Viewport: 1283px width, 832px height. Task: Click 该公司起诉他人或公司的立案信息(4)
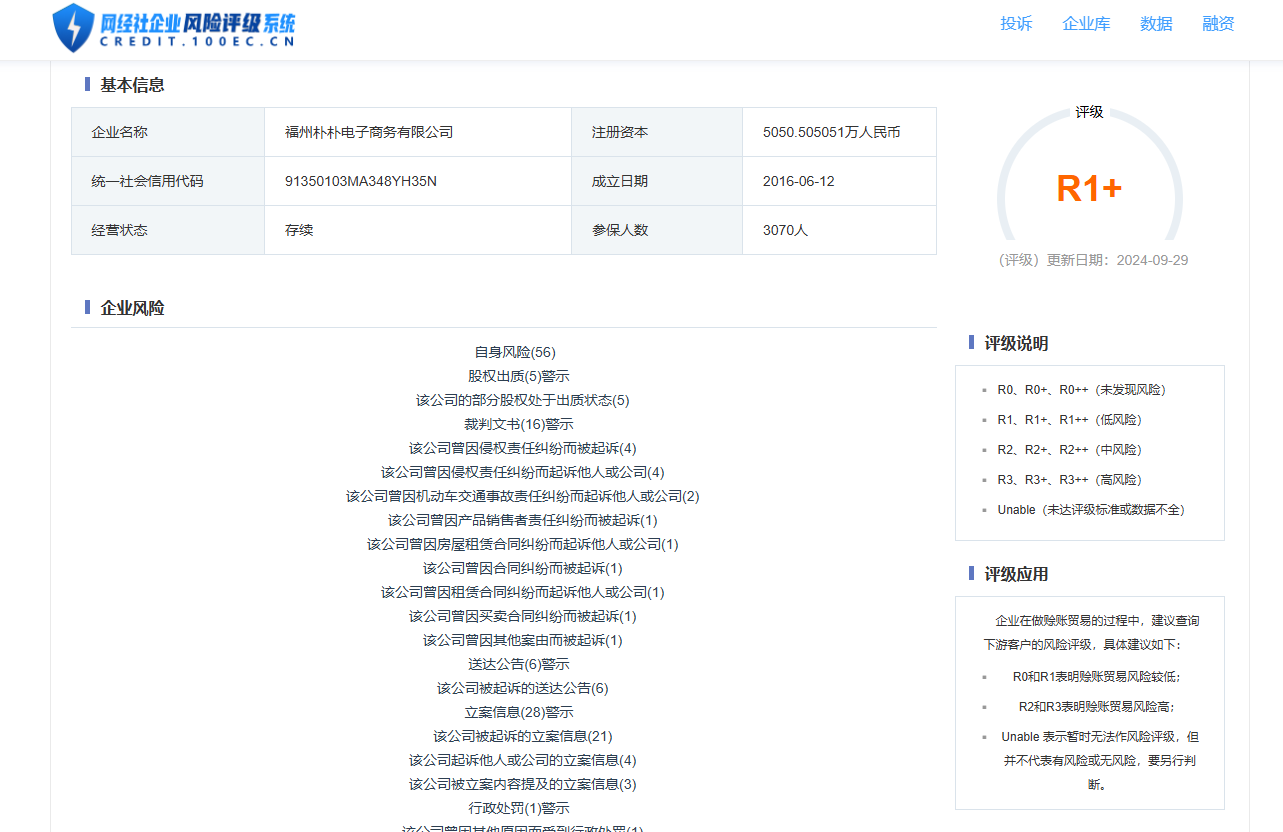(x=523, y=760)
